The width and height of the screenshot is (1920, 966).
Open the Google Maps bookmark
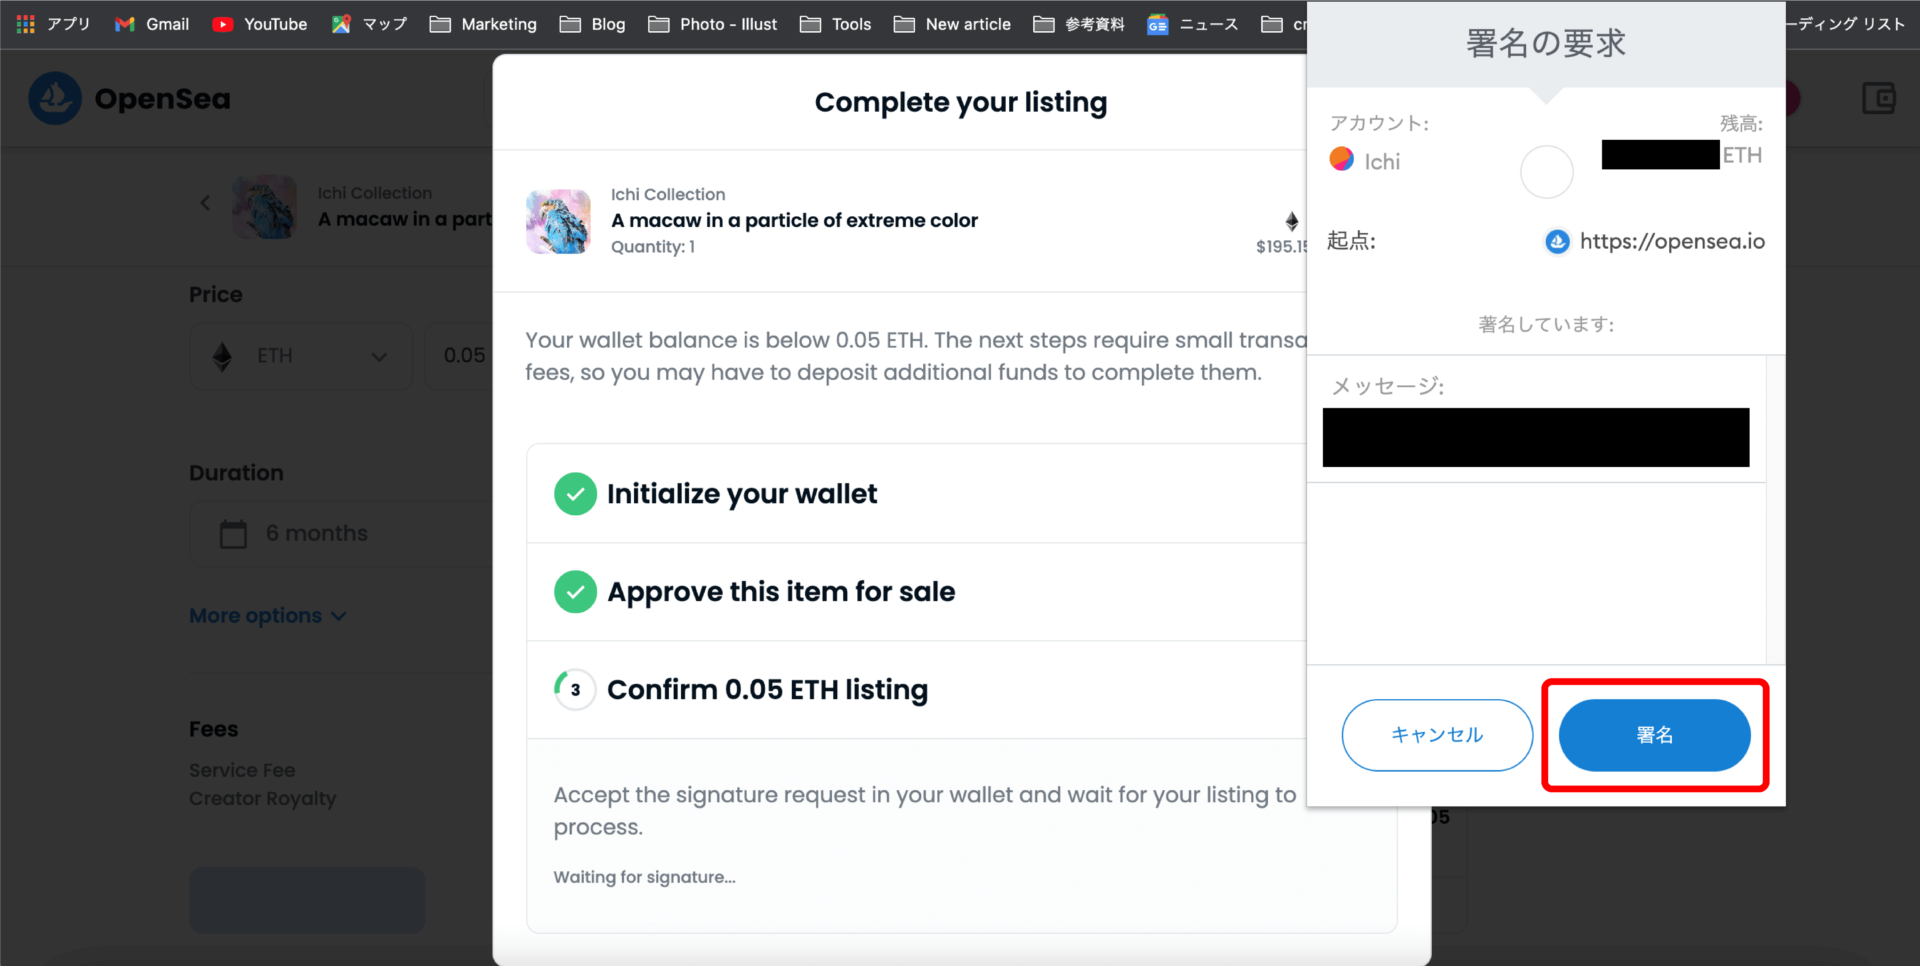369,24
